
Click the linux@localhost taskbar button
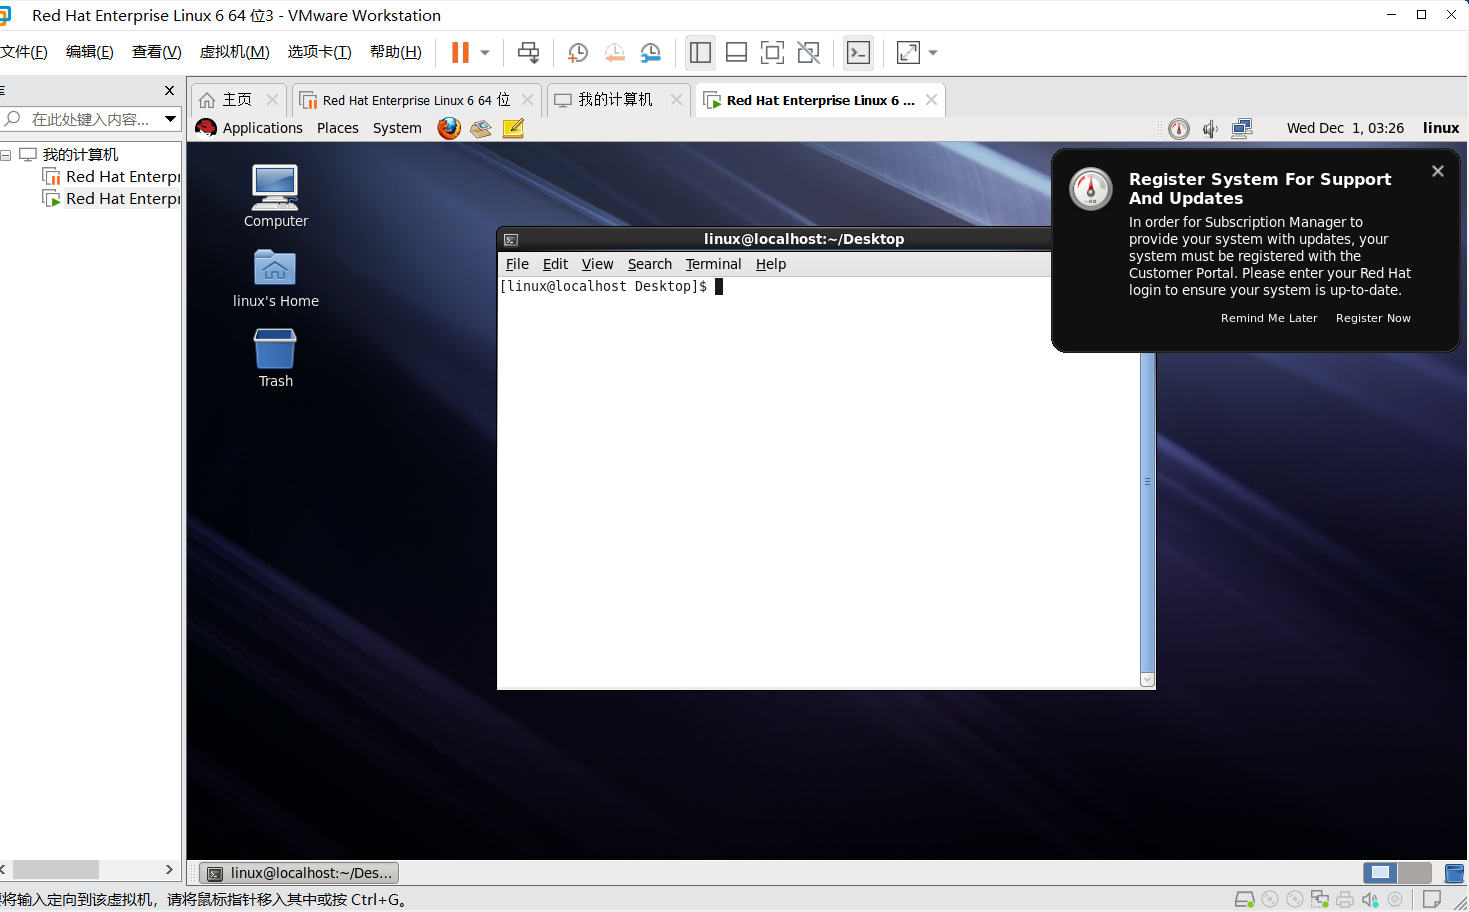tap(299, 873)
